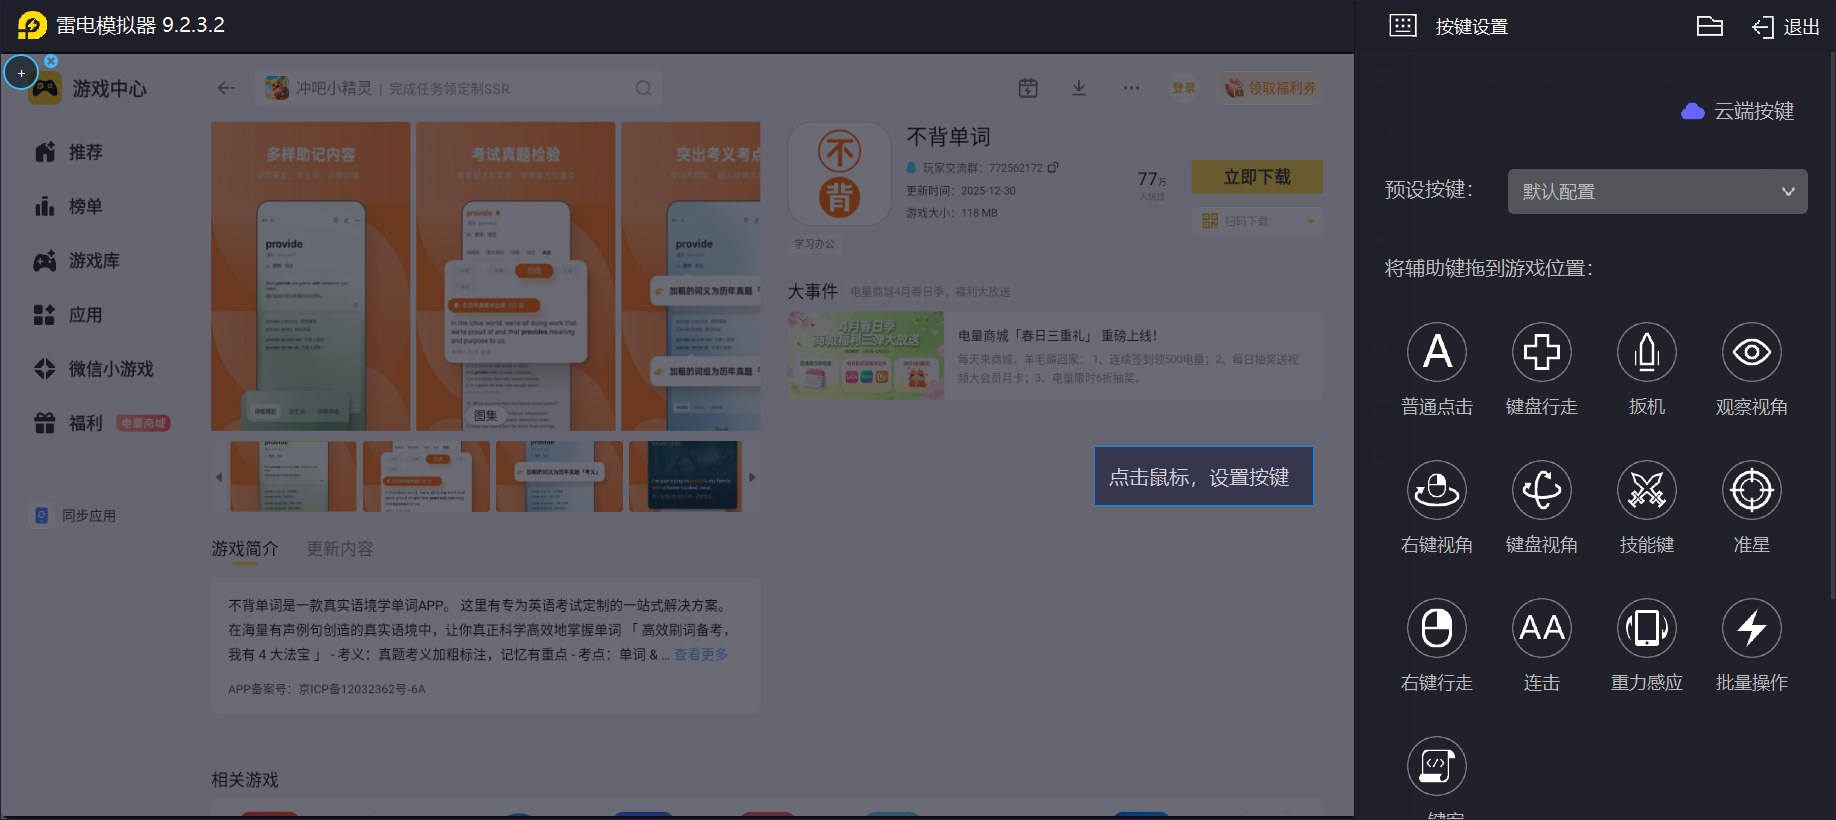1836x820 pixels.
Task: Click the 不背单词 app icon
Action: (x=840, y=174)
